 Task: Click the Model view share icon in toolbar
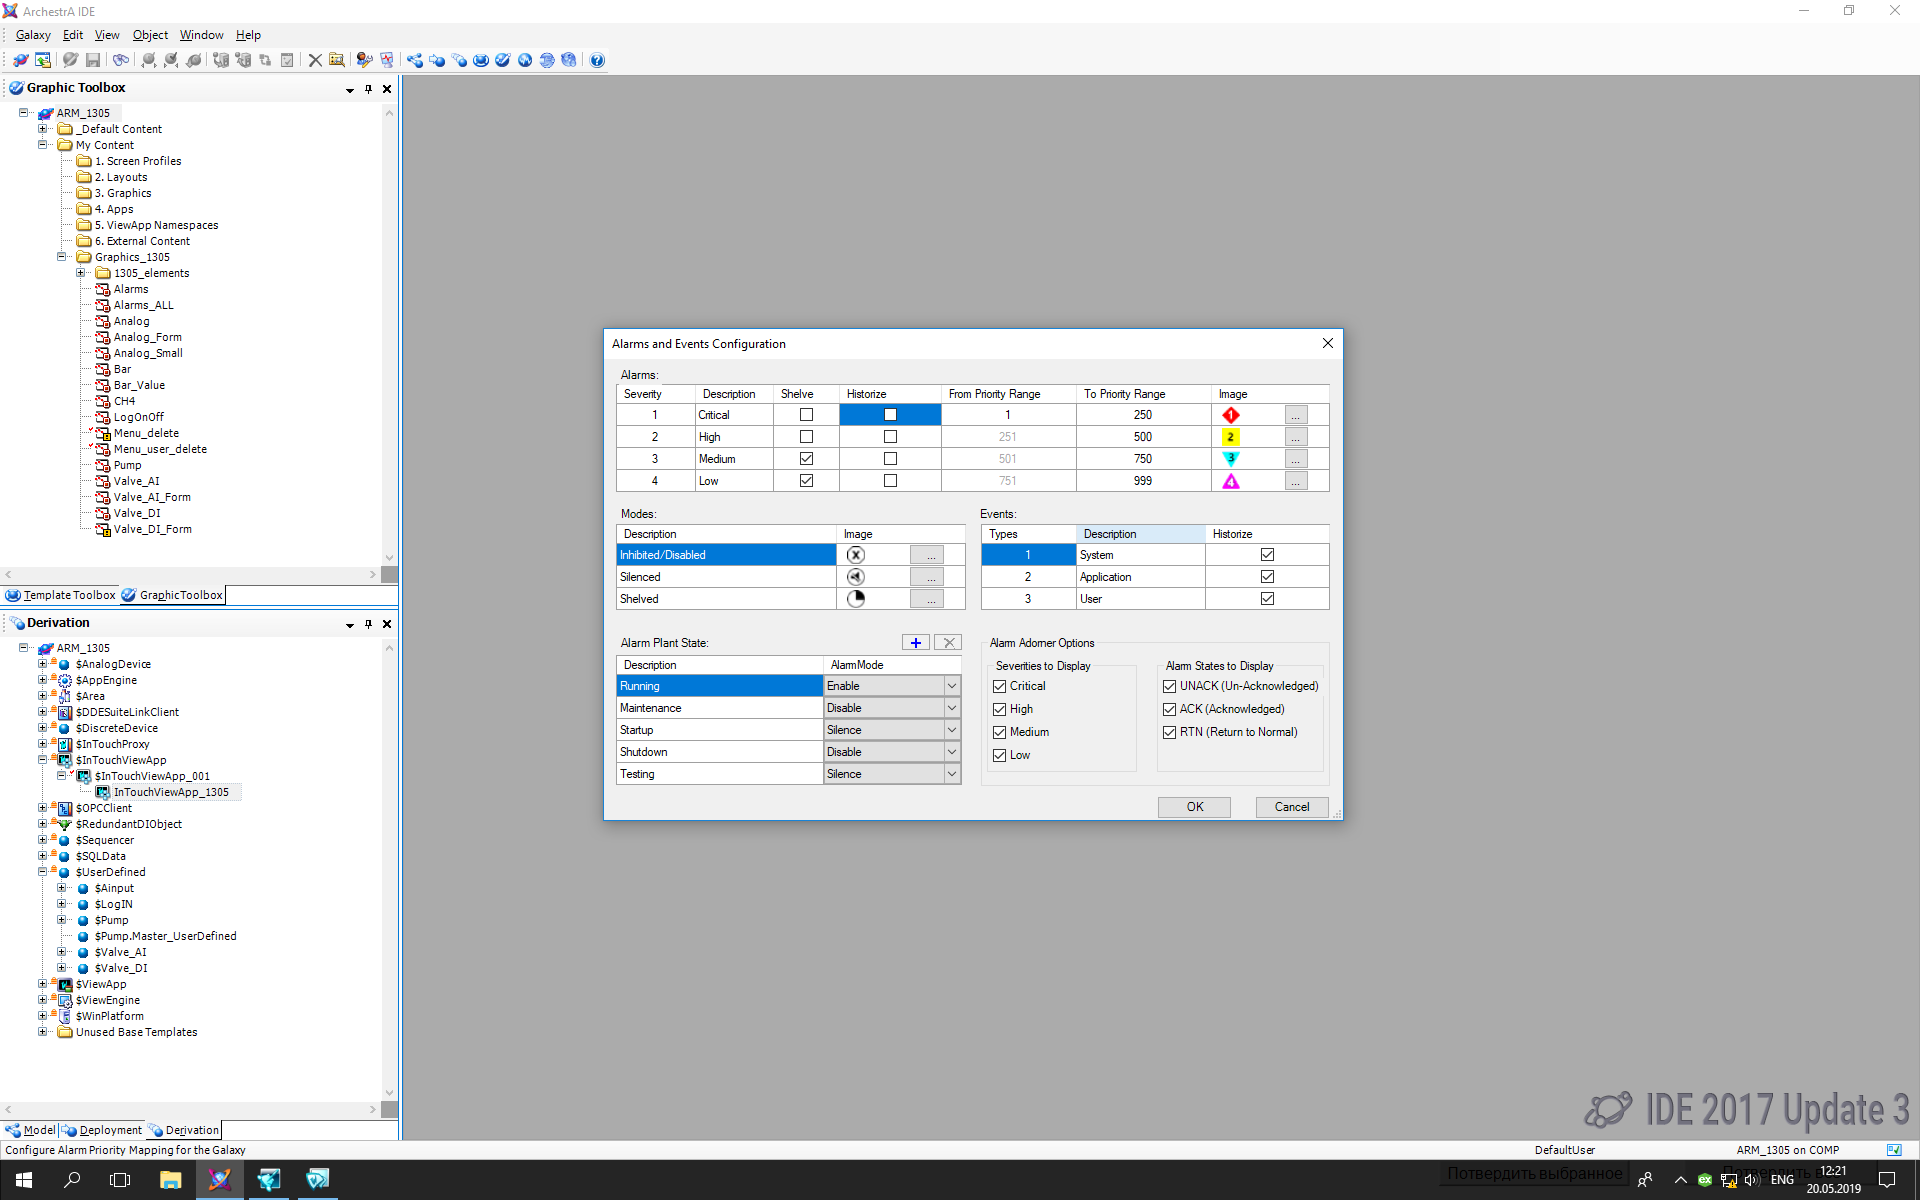[414, 60]
